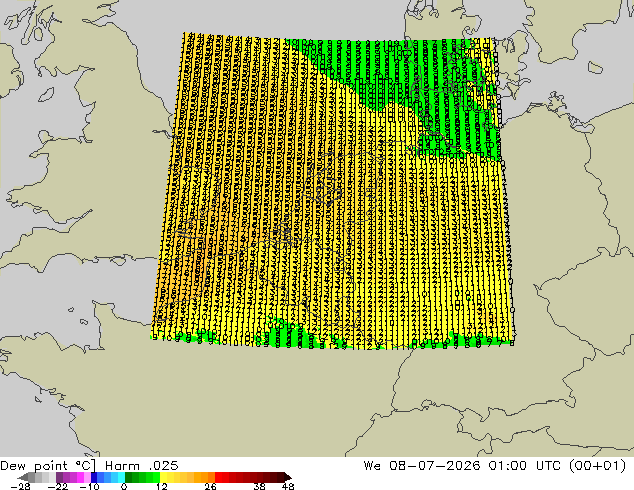The height and width of the screenshot is (490, 634).
Task: Click the '26' legend value label
Action: point(210,486)
